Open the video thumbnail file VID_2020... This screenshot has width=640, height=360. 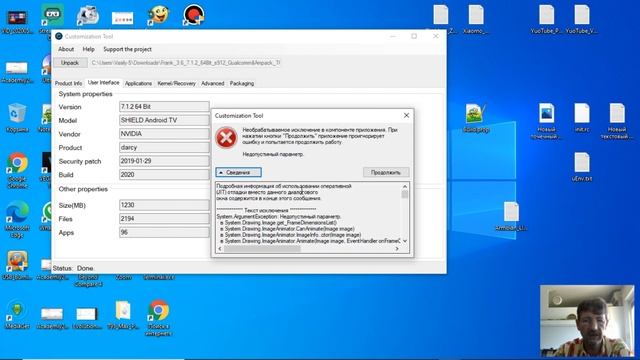click(x=17, y=17)
